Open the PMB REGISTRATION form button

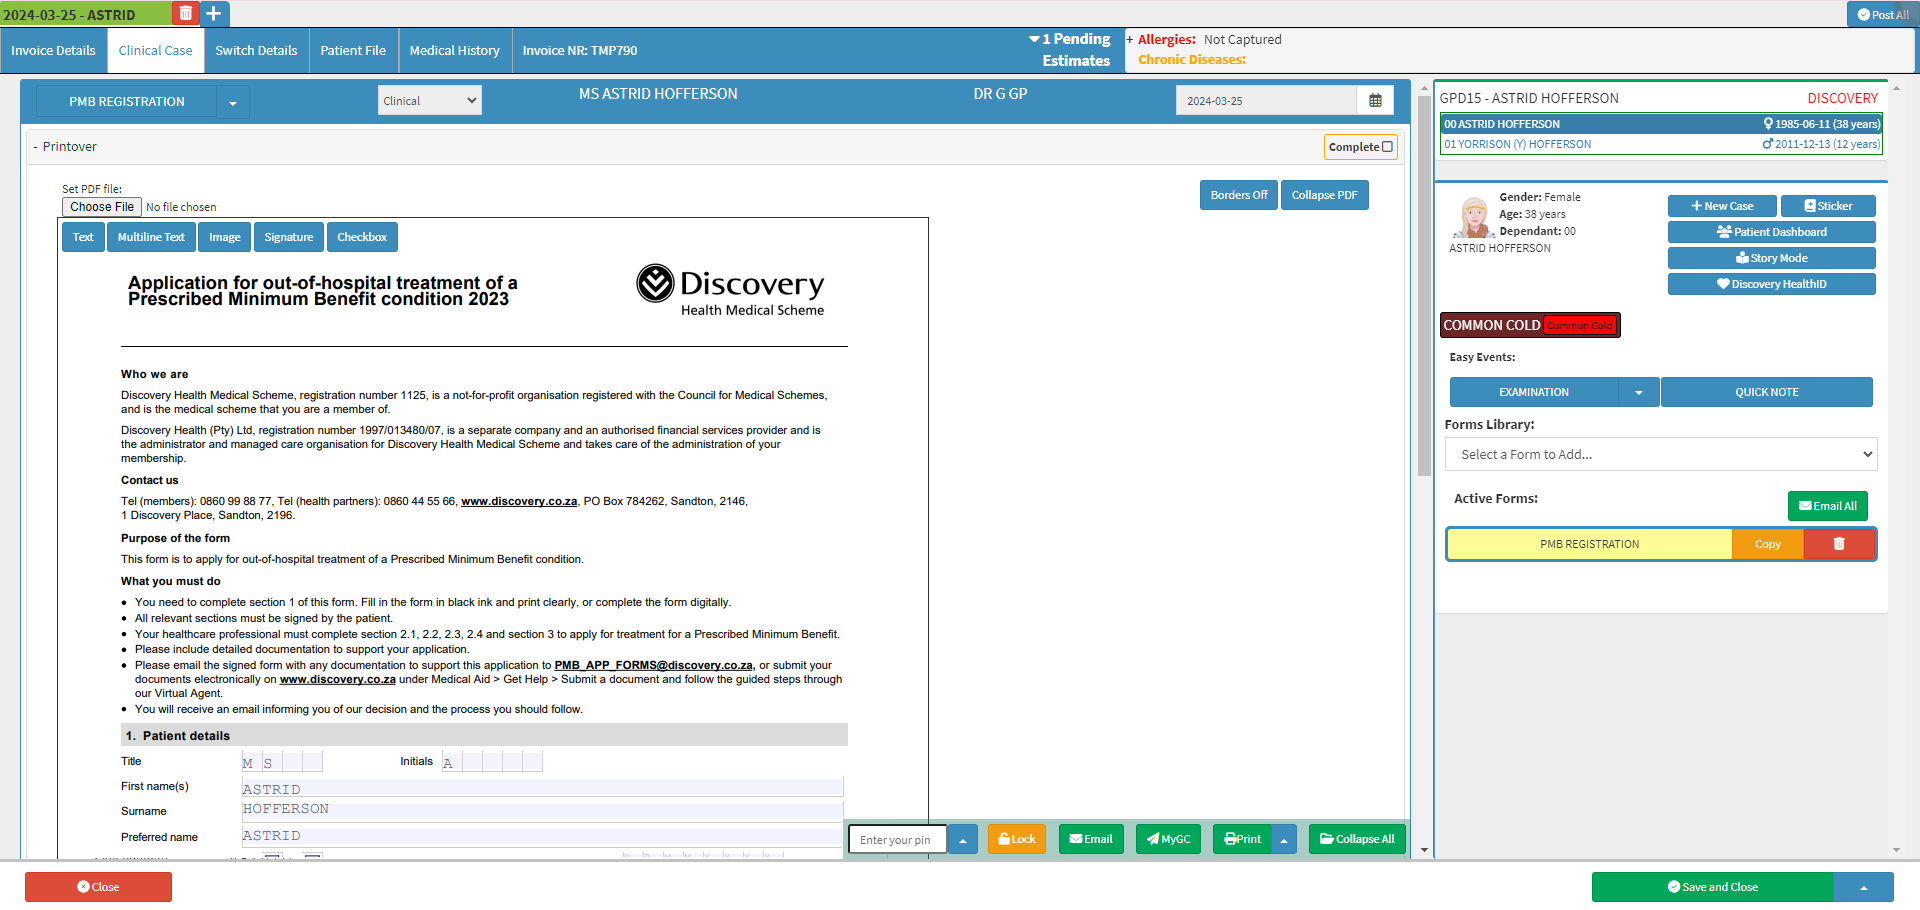(x=127, y=102)
